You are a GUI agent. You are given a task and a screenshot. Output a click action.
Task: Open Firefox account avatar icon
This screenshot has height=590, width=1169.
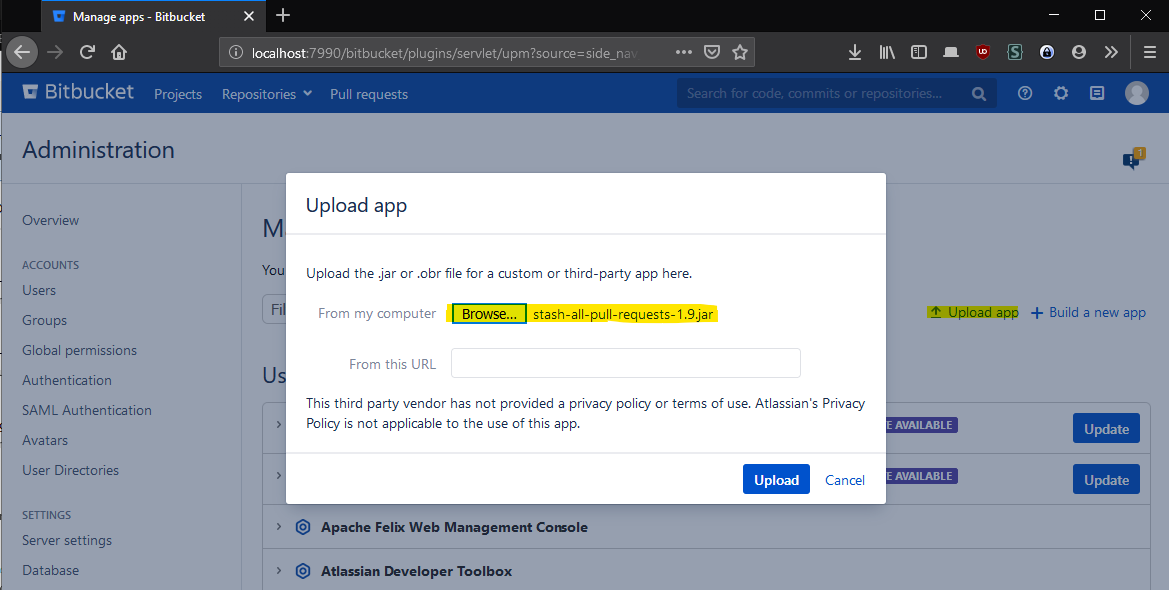pyautogui.click(x=1079, y=51)
